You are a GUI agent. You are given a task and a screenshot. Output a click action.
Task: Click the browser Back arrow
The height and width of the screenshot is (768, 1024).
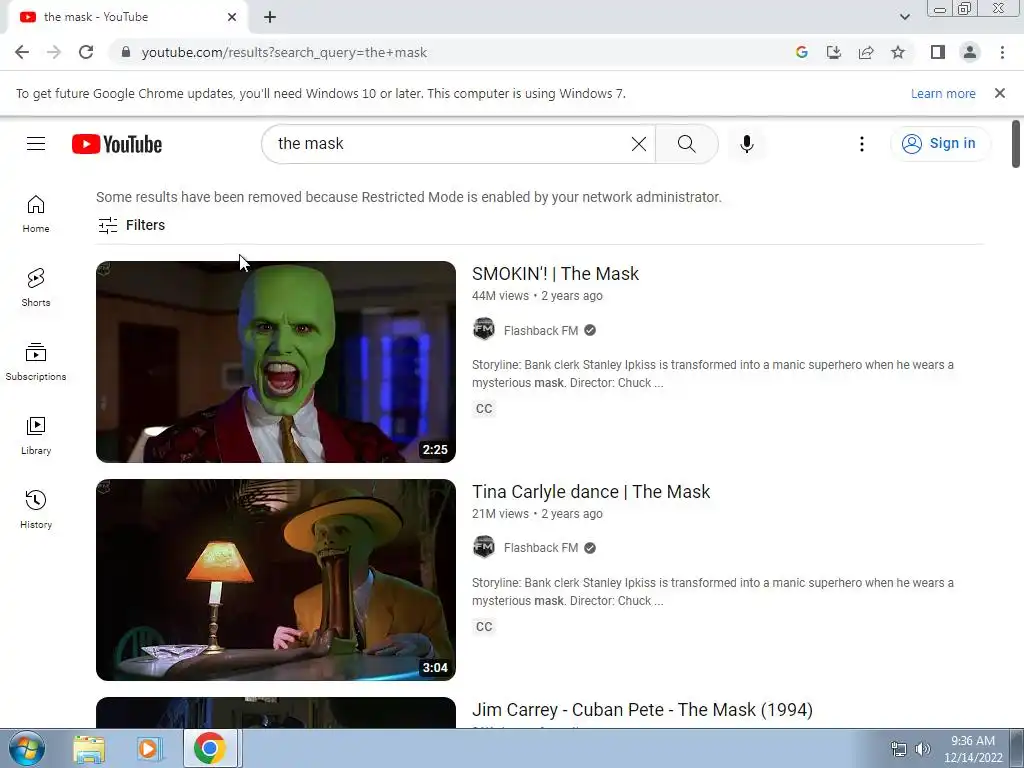(x=22, y=52)
